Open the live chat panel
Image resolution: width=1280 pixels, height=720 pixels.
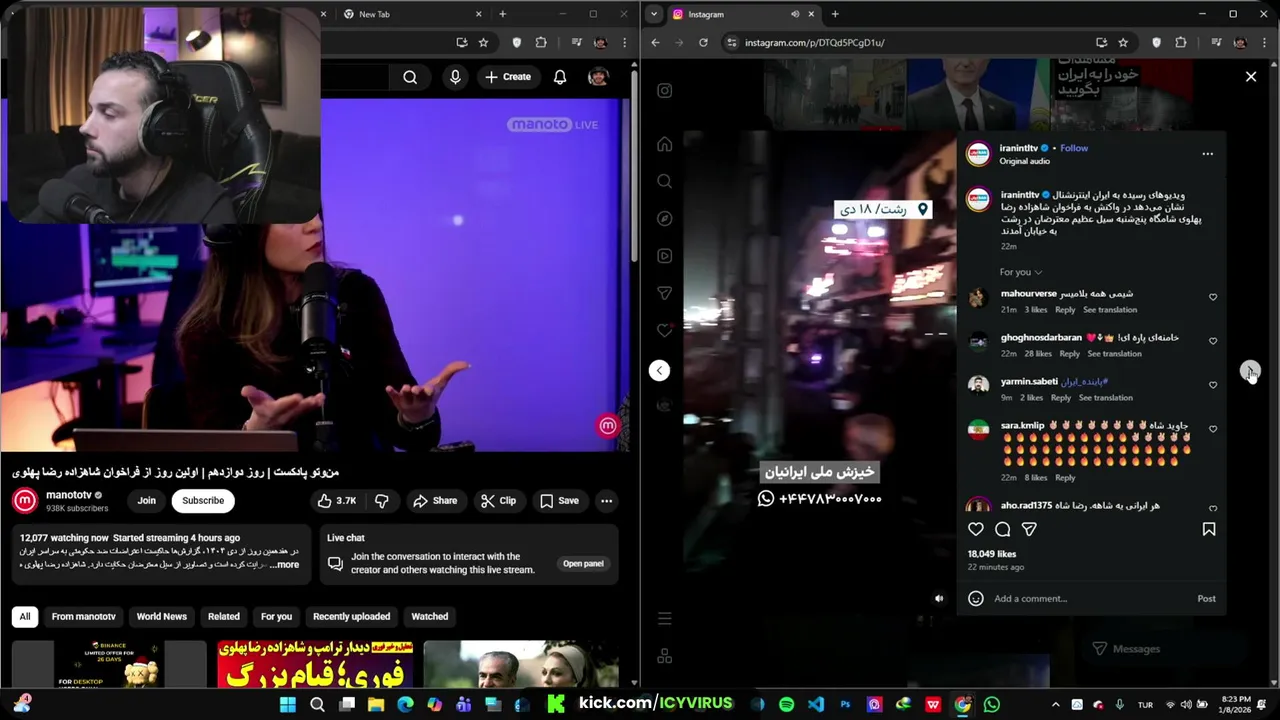tap(583, 564)
